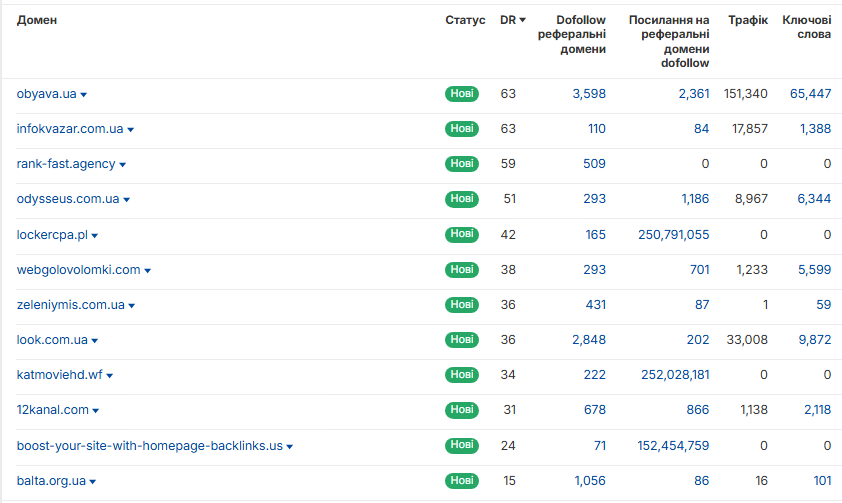This screenshot has width=842, height=503.
Task: Open 2,848 referring domains for look.com.ua
Action: point(589,340)
